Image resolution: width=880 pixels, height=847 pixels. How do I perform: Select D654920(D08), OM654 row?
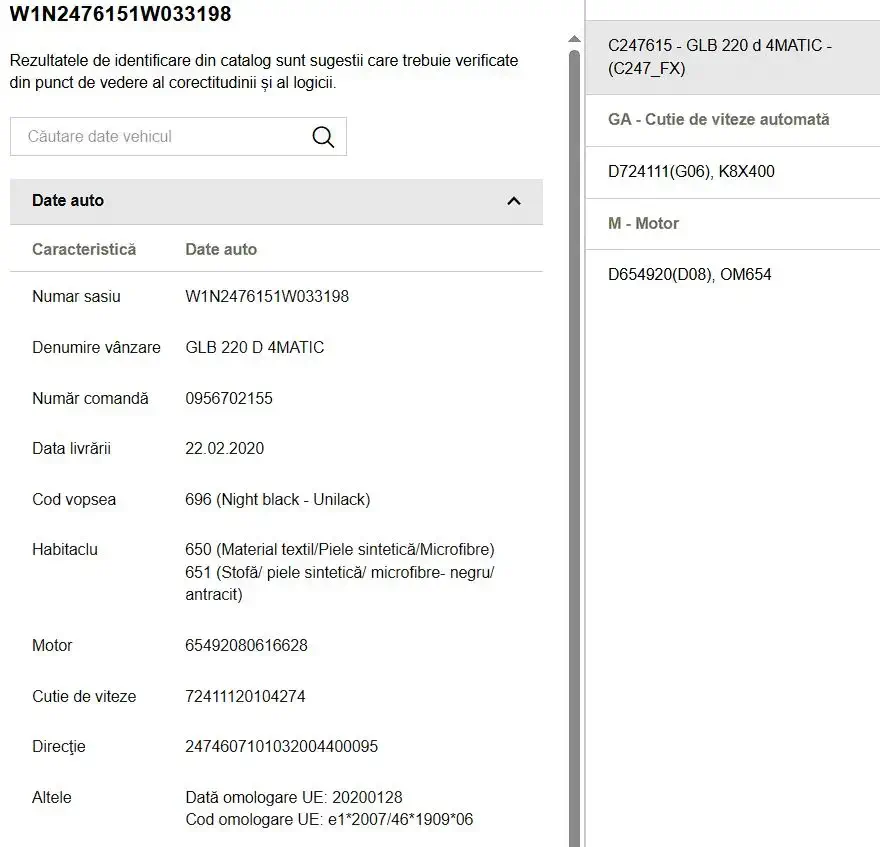coord(732,274)
